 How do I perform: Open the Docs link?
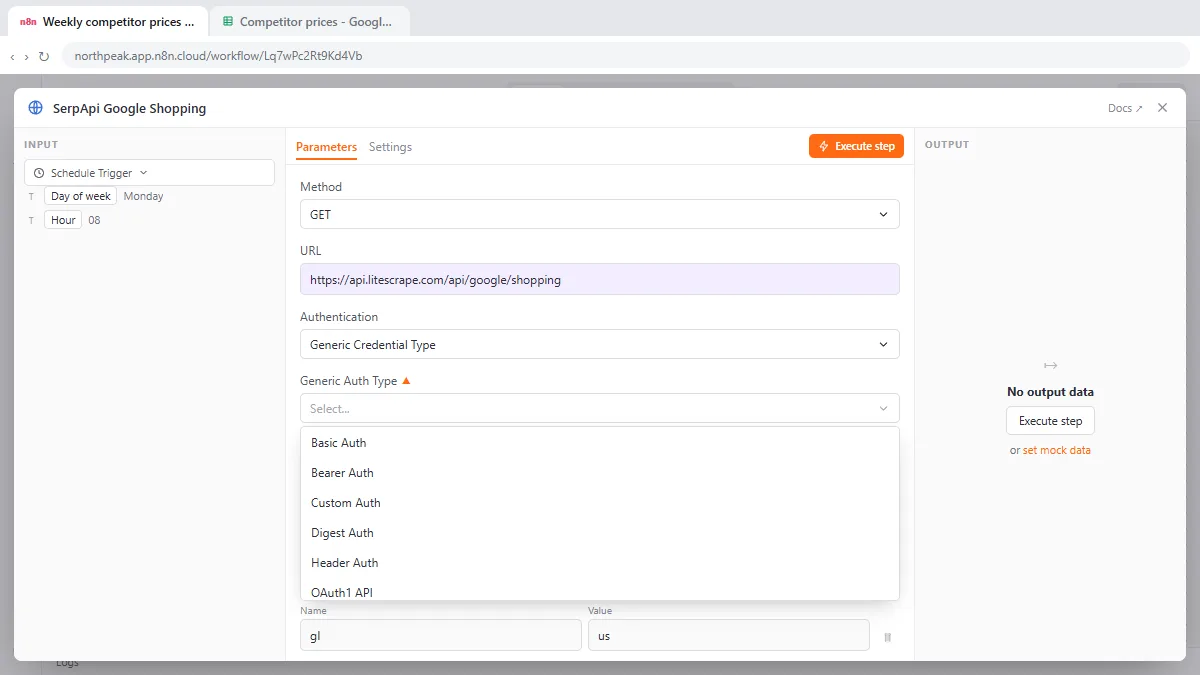tap(1125, 108)
